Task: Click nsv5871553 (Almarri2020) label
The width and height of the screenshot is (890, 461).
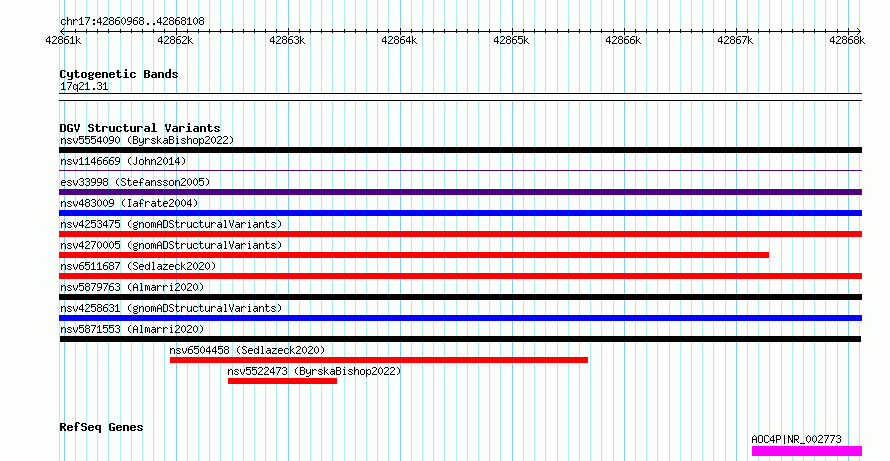Action: (132, 329)
